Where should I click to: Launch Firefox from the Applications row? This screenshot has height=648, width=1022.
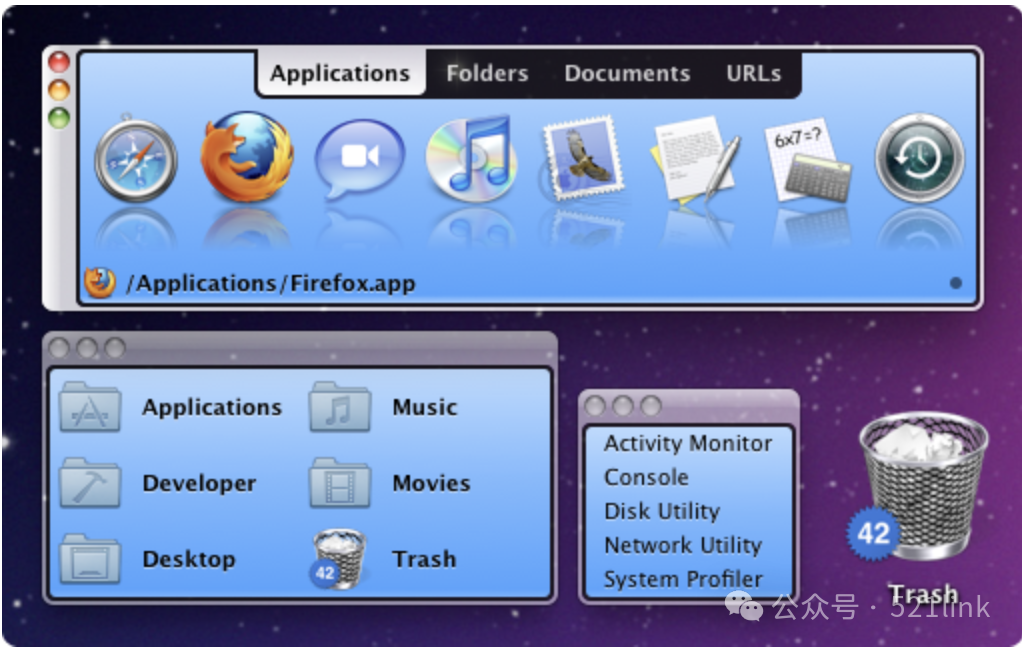(x=247, y=157)
